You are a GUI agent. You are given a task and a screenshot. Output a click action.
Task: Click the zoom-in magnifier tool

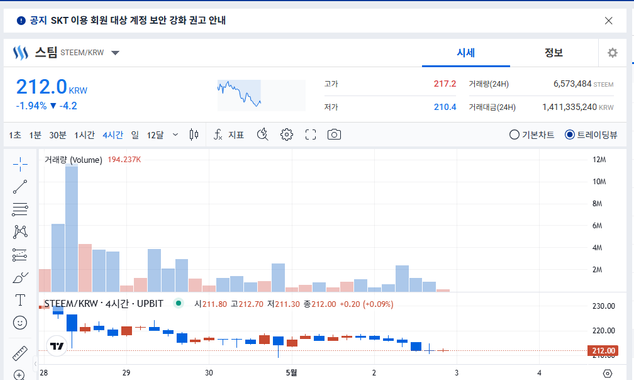coord(19,374)
